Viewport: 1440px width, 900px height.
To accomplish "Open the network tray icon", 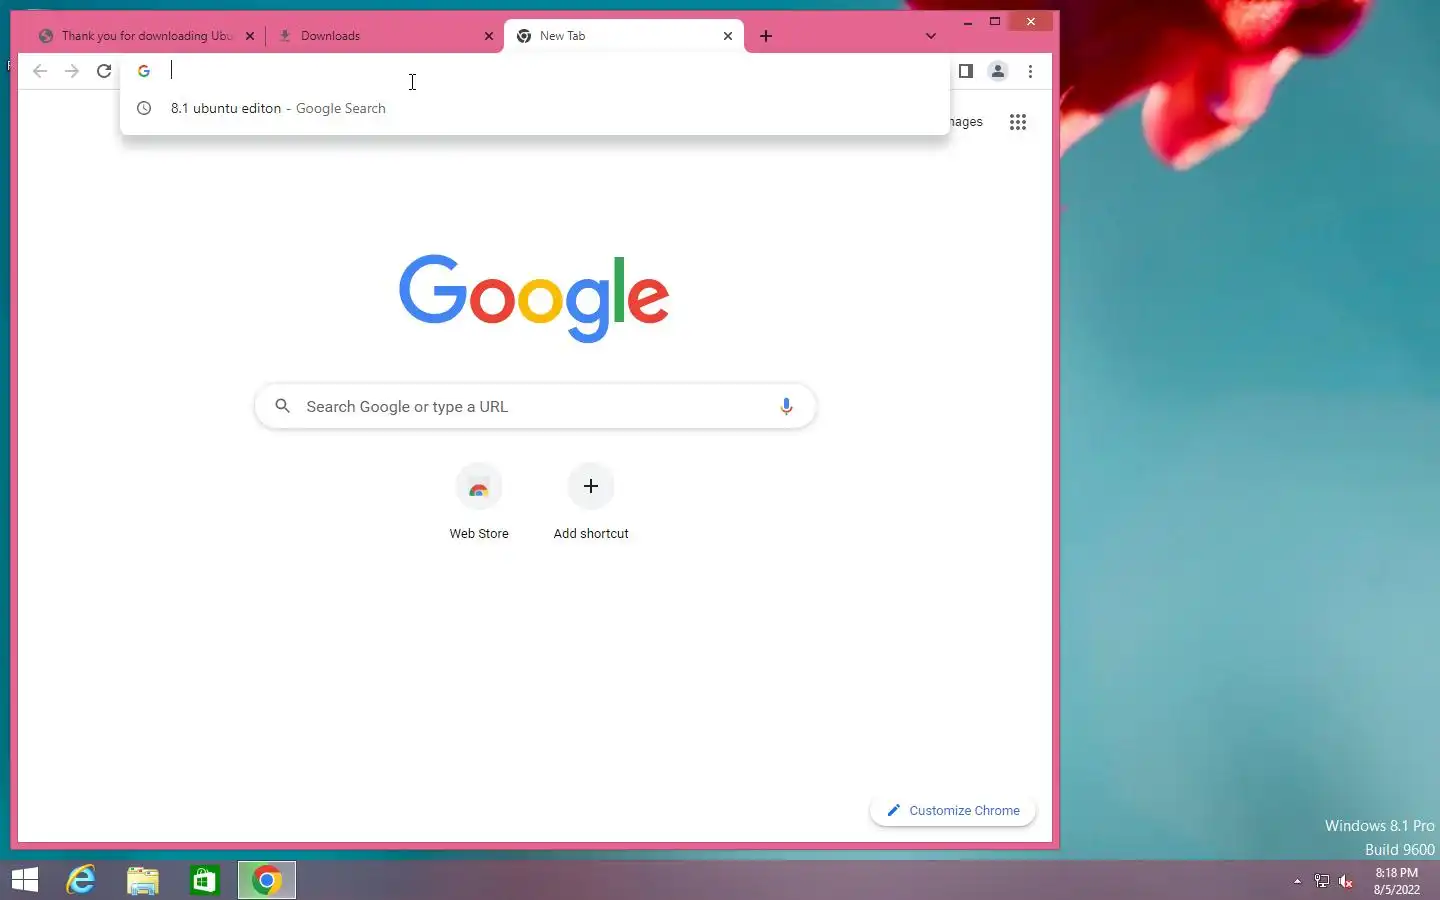I will tap(1321, 881).
